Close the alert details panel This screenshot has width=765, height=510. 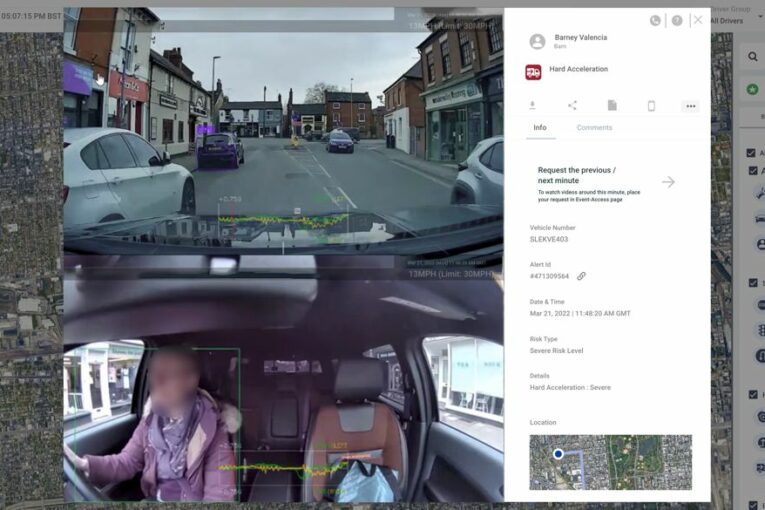698,20
